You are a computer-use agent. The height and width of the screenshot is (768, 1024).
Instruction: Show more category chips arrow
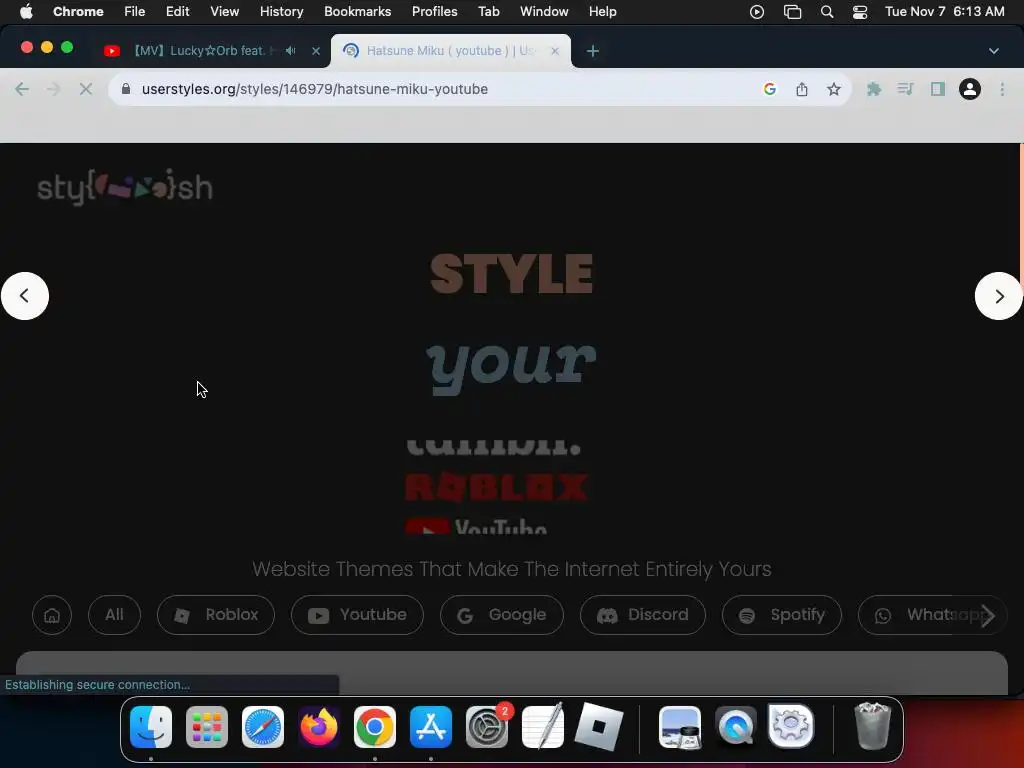coord(988,615)
